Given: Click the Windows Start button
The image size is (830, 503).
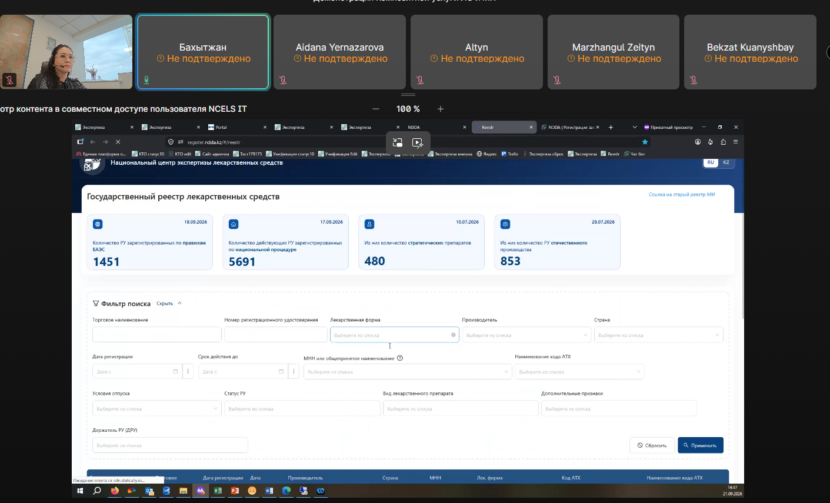Looking at the screenshot, I should pyautogui.click(x=80, y=491).
